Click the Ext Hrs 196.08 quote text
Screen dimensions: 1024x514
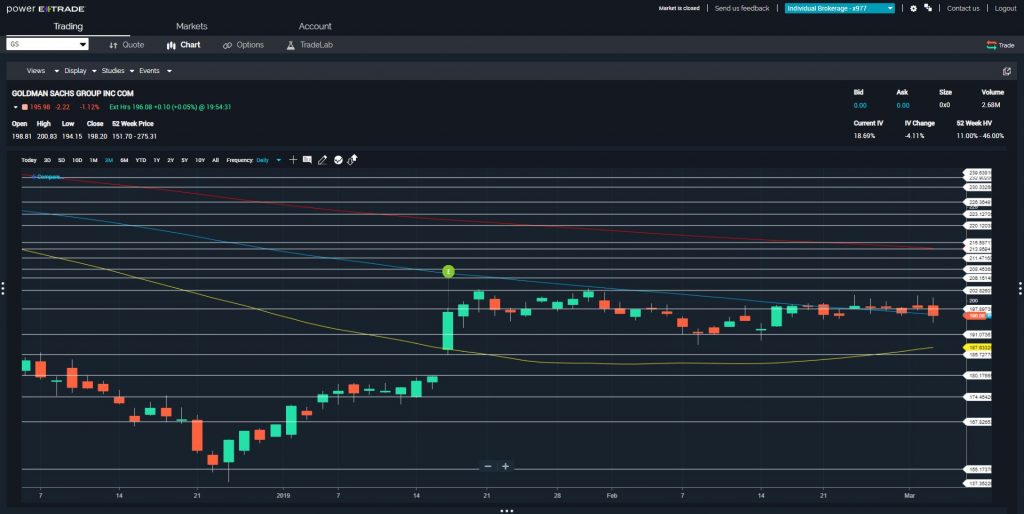point(170,107)
